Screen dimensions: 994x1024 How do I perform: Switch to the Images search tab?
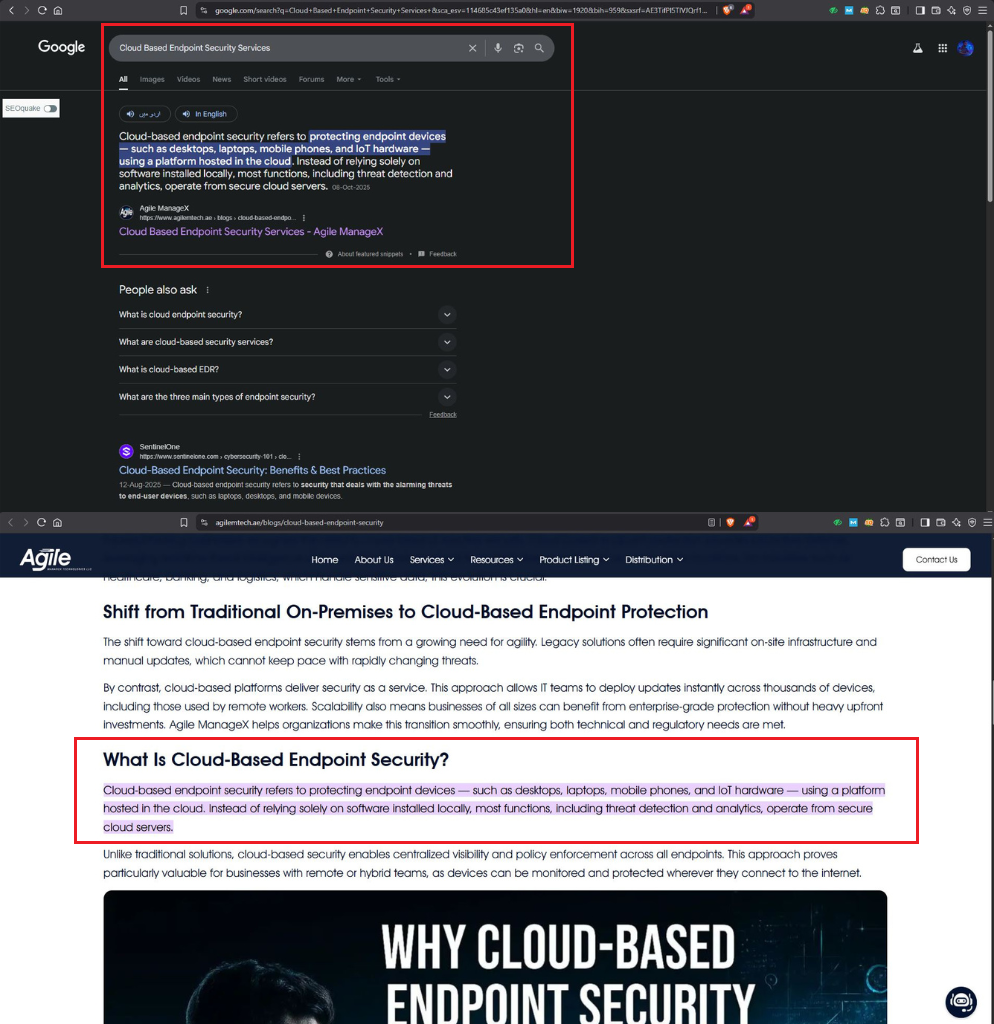point(152,79)
